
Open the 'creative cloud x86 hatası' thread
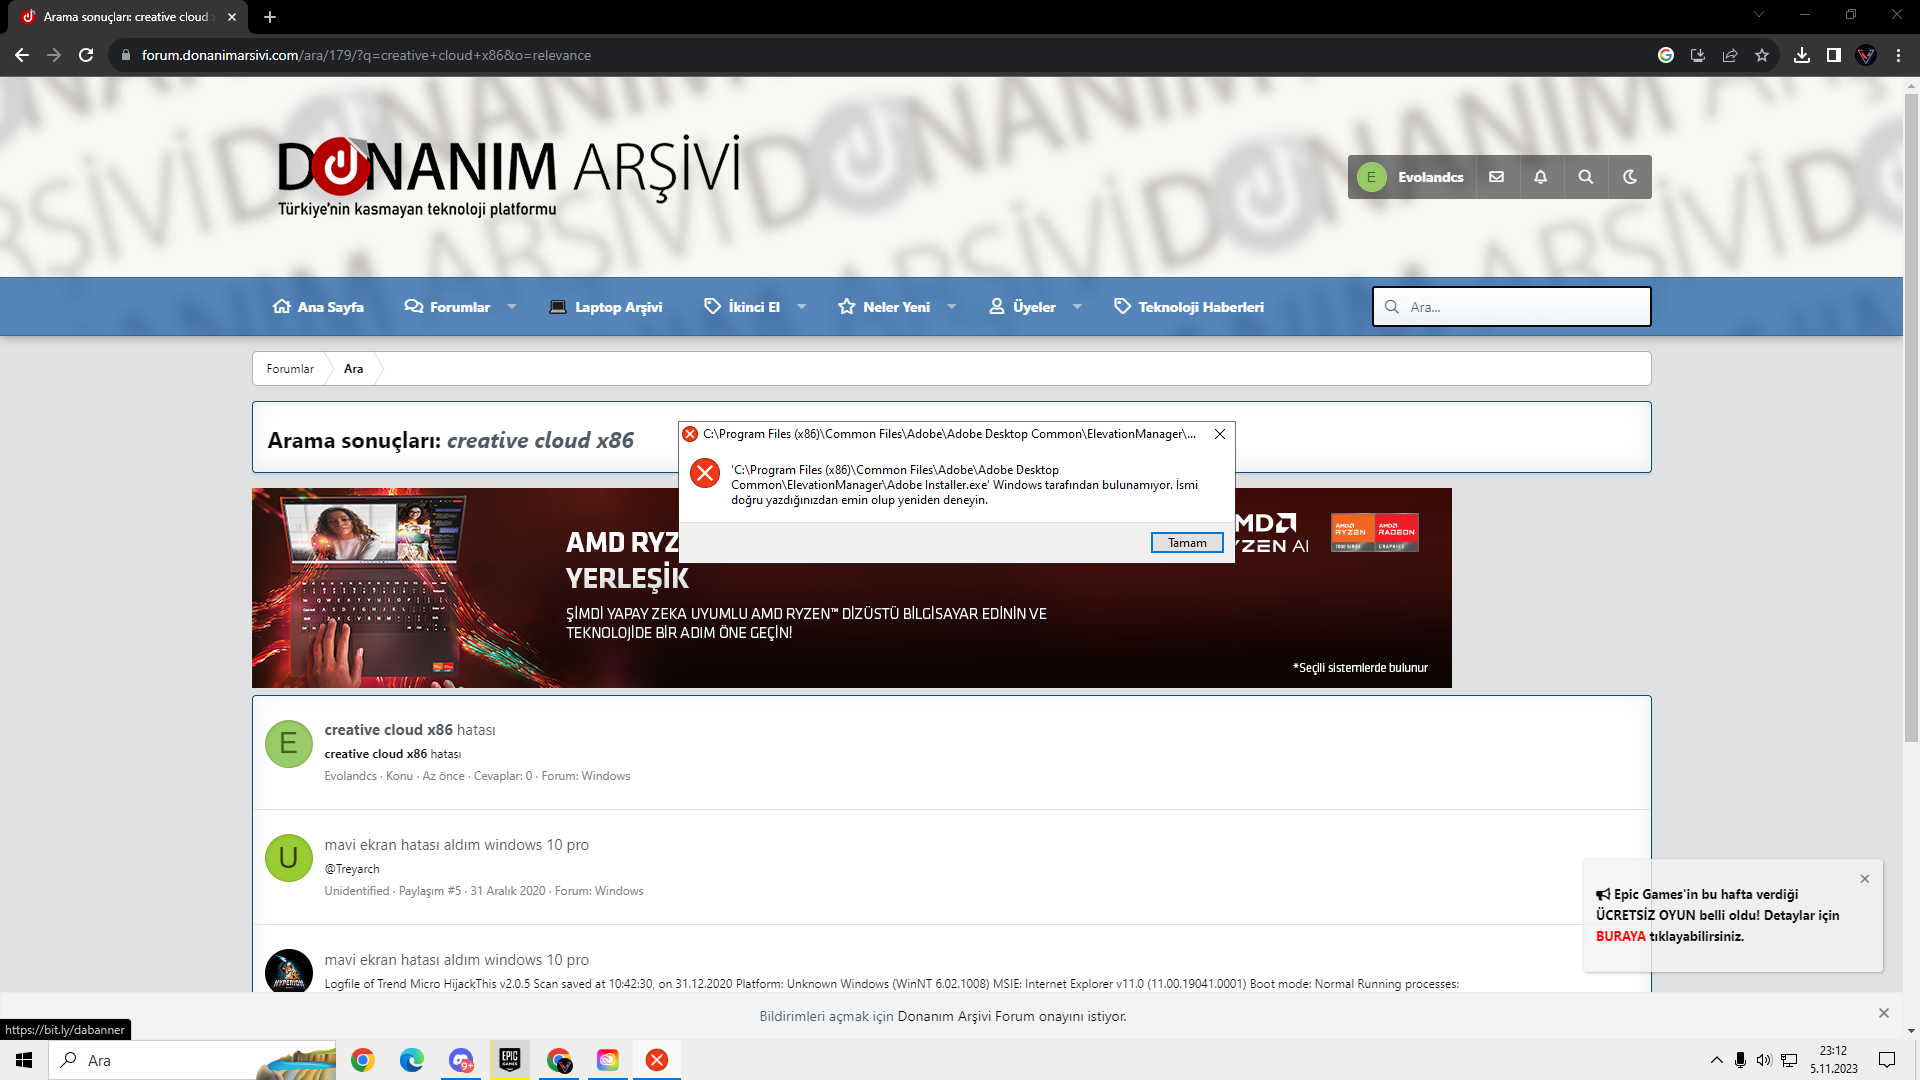(x=409, y=730)
